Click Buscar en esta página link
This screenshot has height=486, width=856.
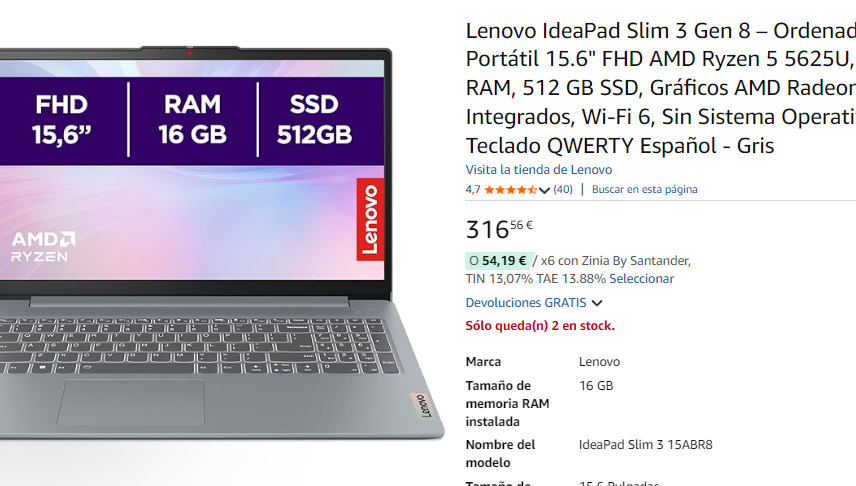[x=645, y=189]
